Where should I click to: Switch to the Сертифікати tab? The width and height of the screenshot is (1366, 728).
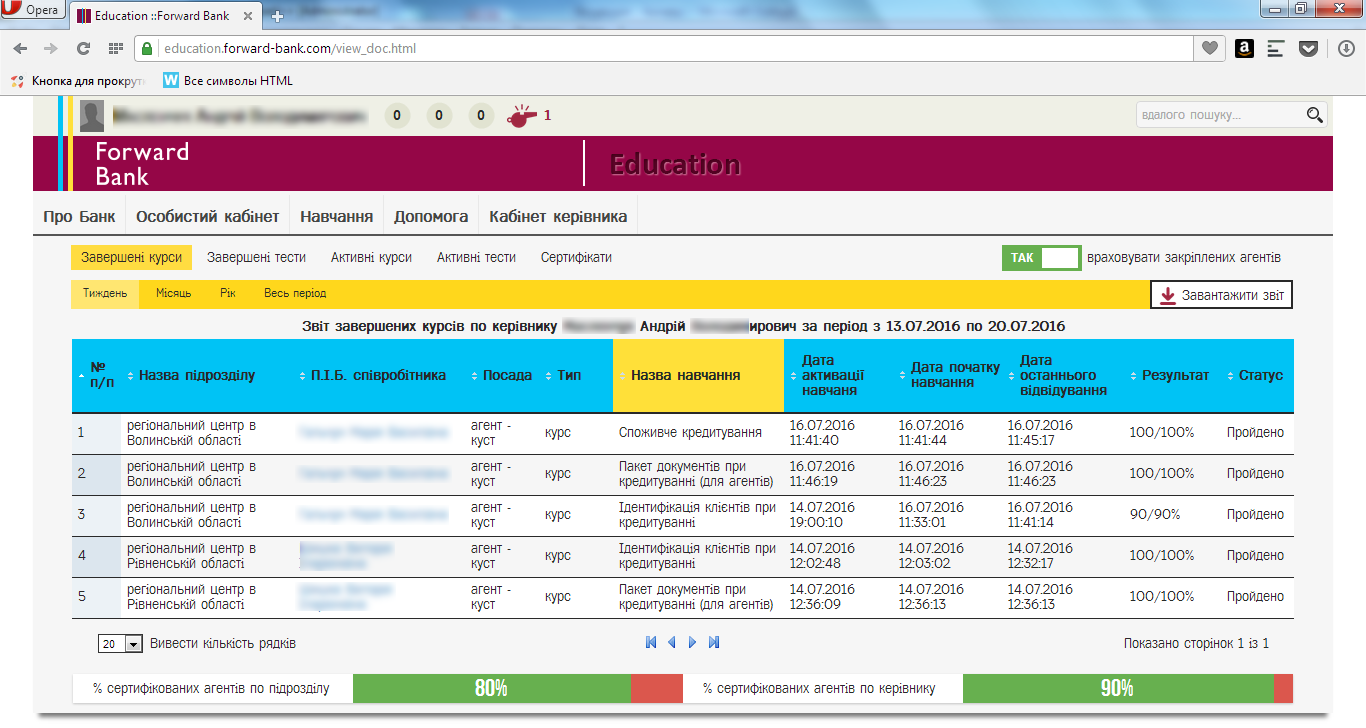click(576, 257)
